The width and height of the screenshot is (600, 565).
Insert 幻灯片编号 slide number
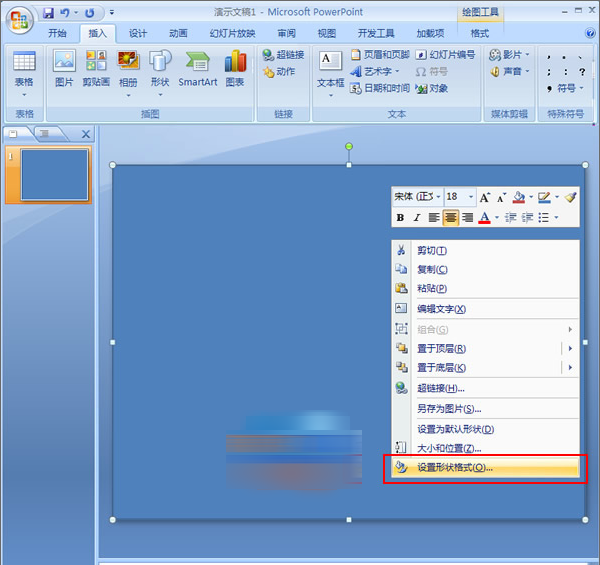(445, 55)
